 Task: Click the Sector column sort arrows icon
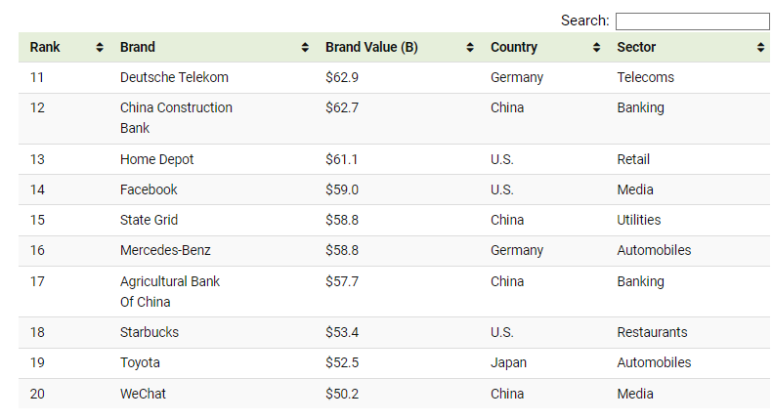coord(761,47)
